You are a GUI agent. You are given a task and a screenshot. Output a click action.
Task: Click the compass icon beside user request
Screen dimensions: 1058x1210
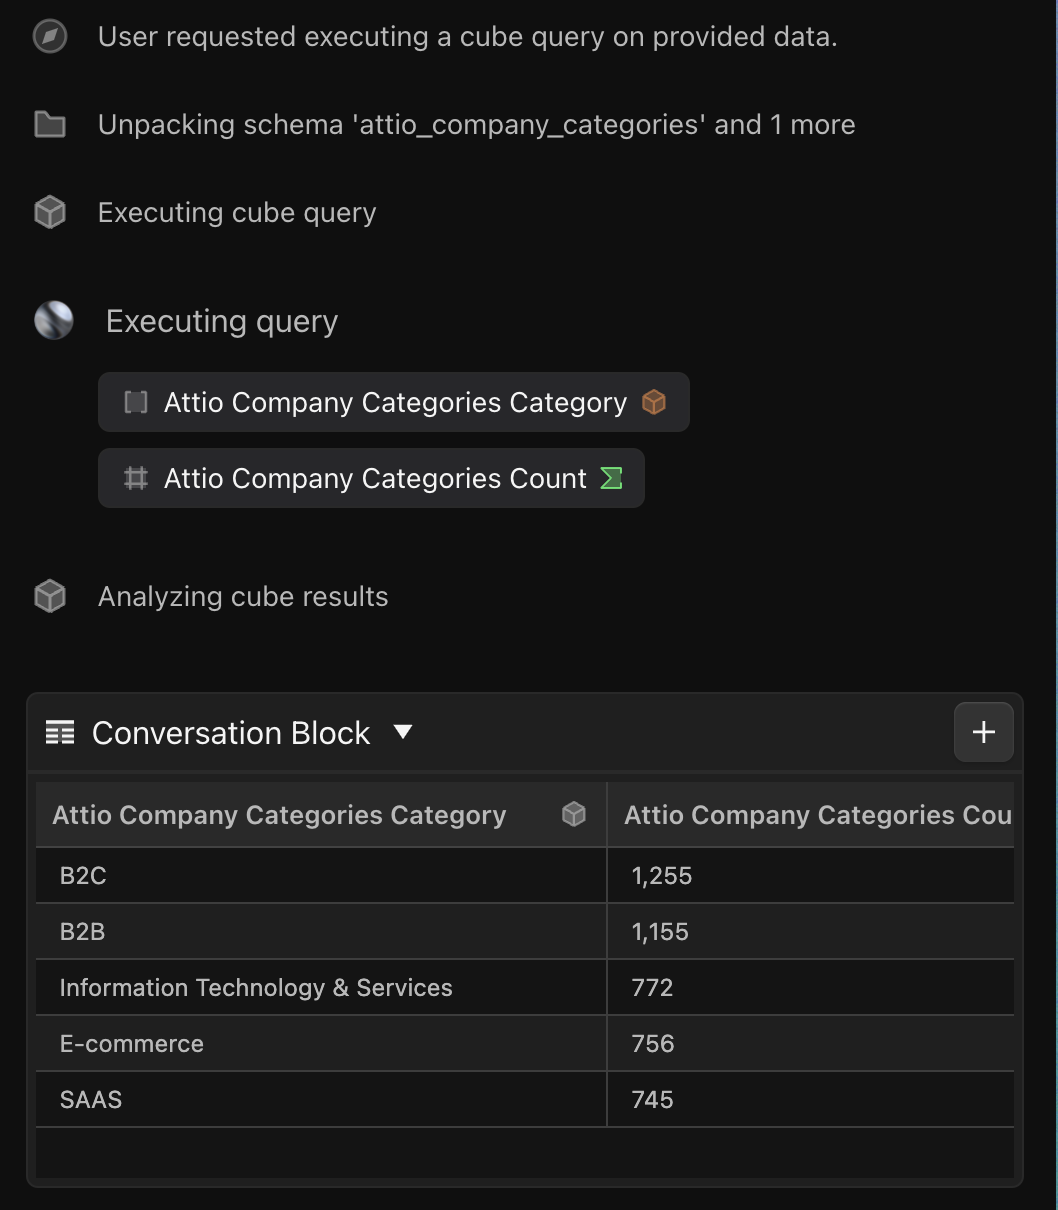(x=50, y=37)
